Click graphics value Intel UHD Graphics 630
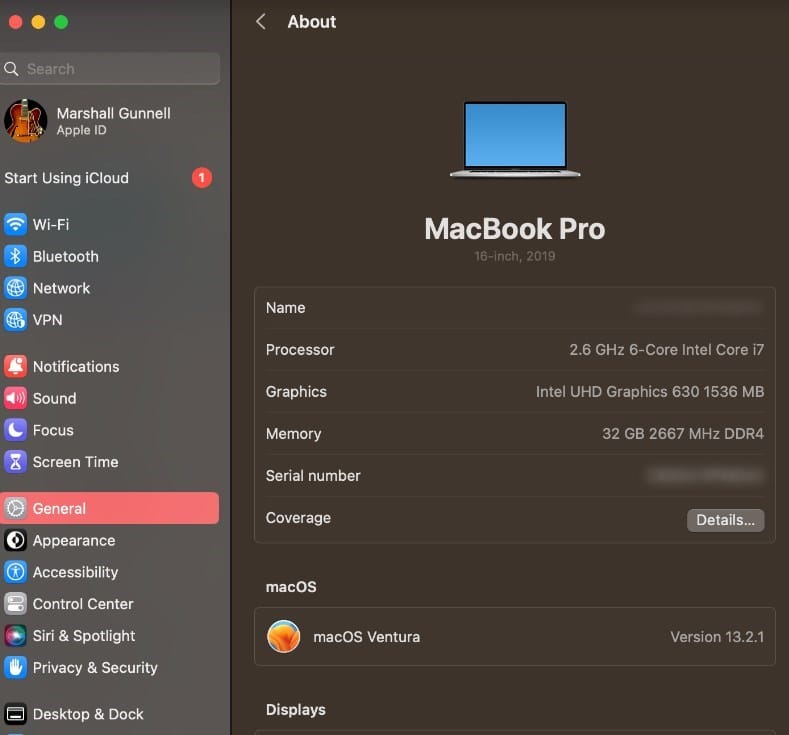 click(650, 391)
